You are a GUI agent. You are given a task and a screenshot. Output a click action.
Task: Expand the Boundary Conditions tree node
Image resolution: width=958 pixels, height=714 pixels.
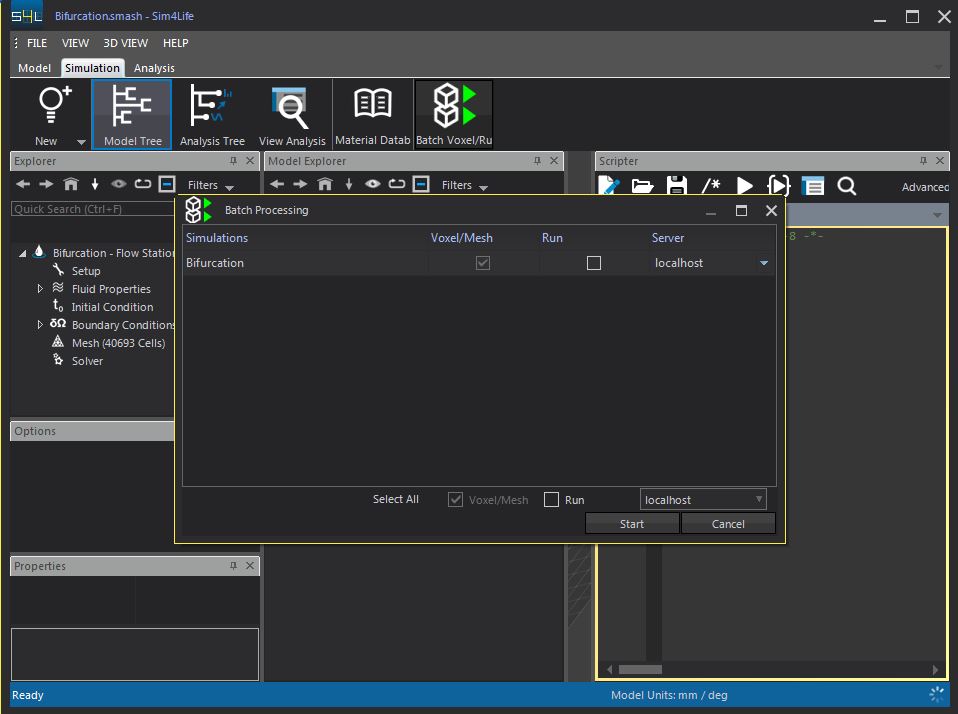(x=40, y=324)
